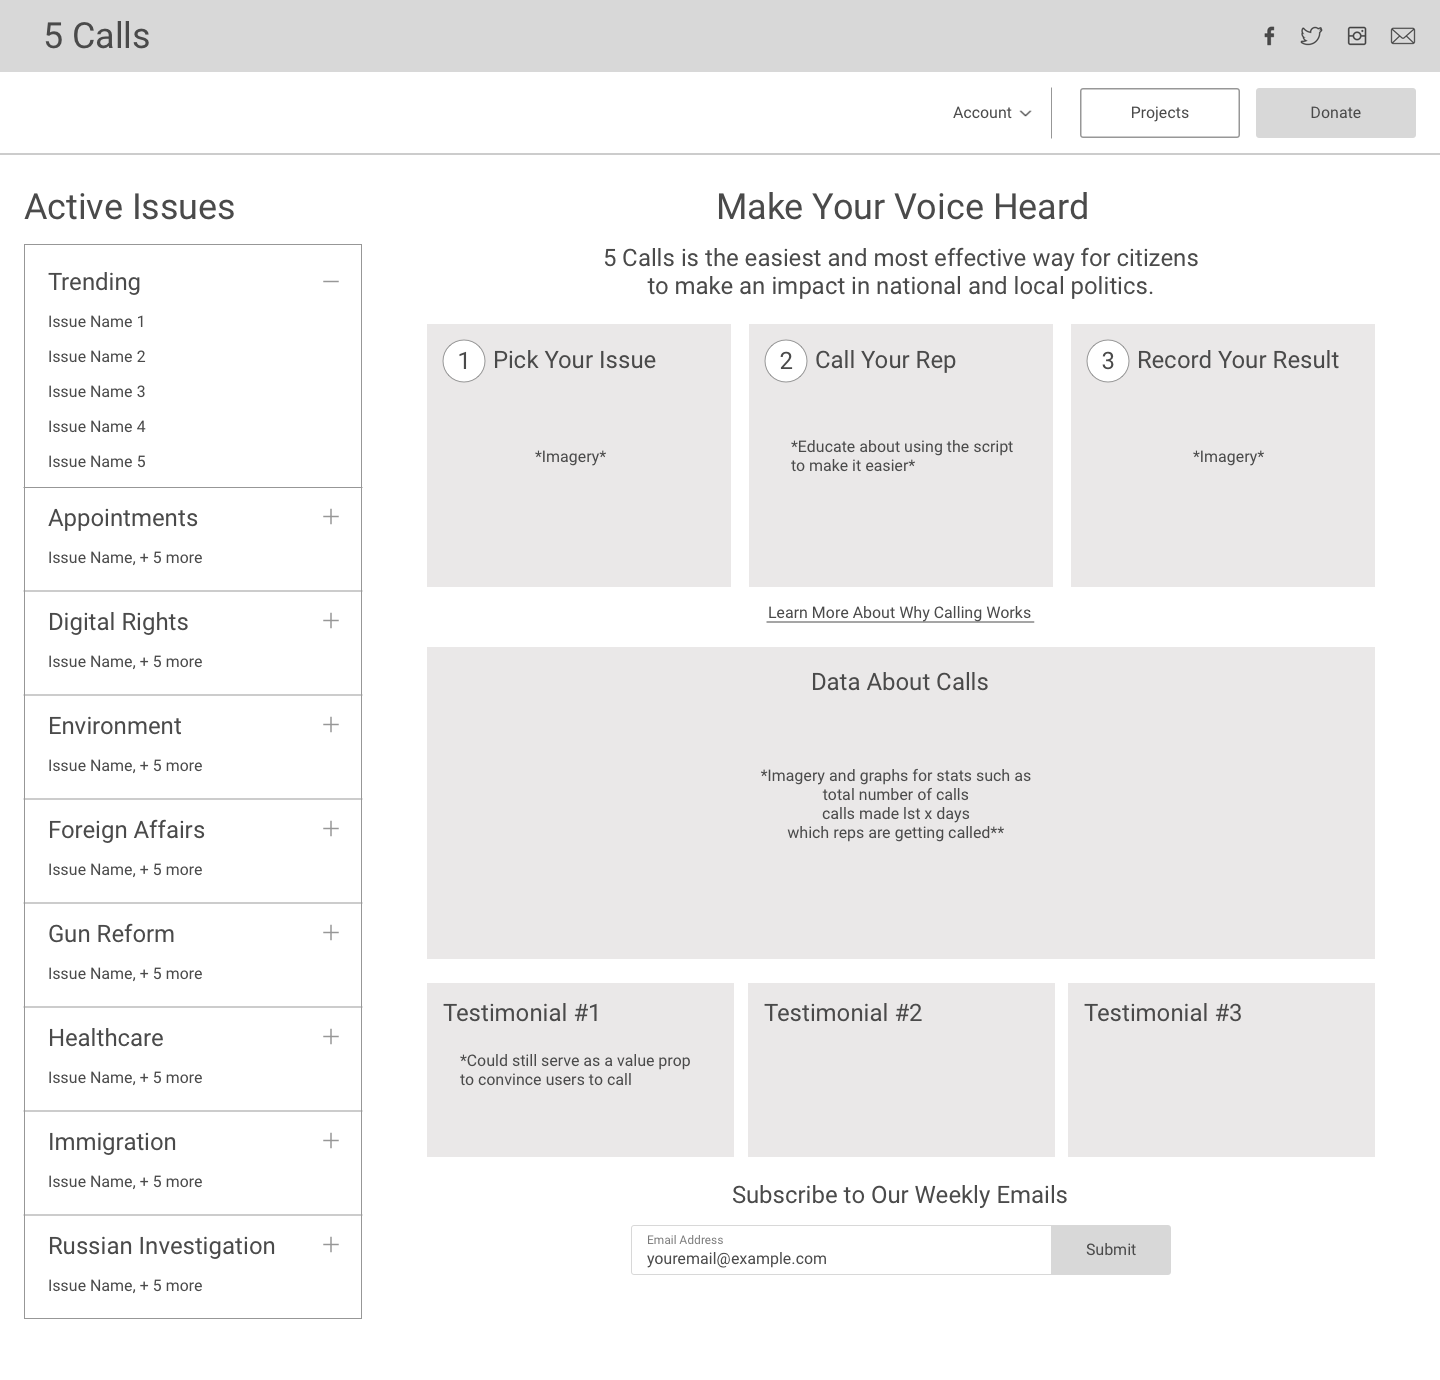This screenshot has height=1380, width=1440.
Task: Select Issue Name 3 under Trending
Action: click(x=96, y=391)
